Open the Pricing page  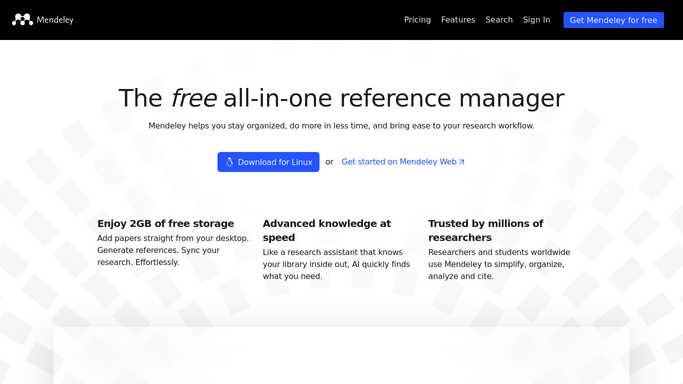tap(417, 20)
